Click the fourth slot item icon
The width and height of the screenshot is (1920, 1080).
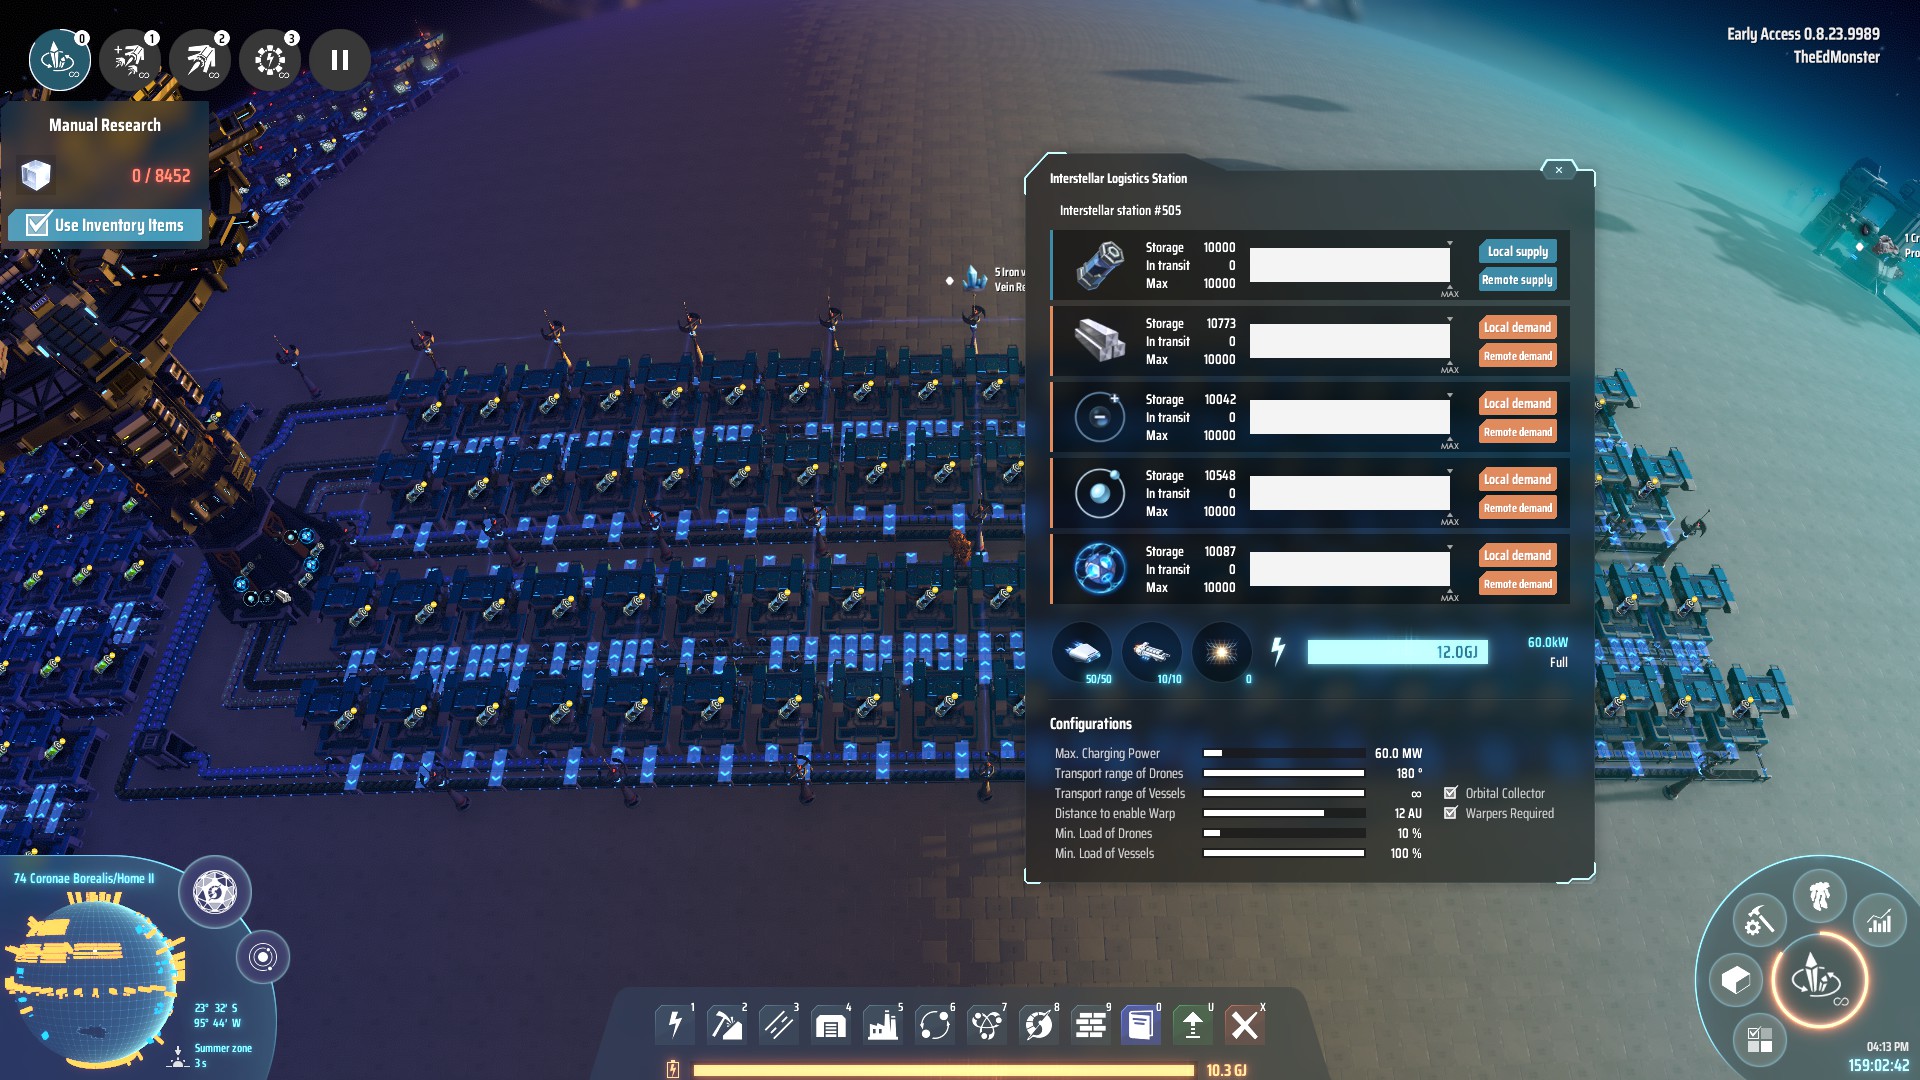click(1100, 493)
